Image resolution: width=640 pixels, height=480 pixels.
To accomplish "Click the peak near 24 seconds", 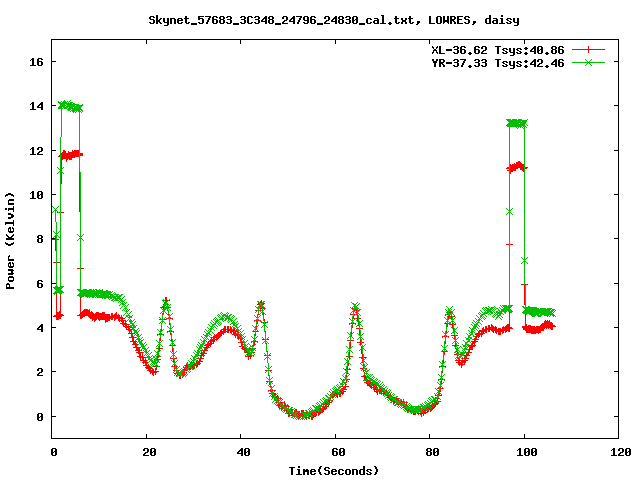I will [x=166, y=303].
